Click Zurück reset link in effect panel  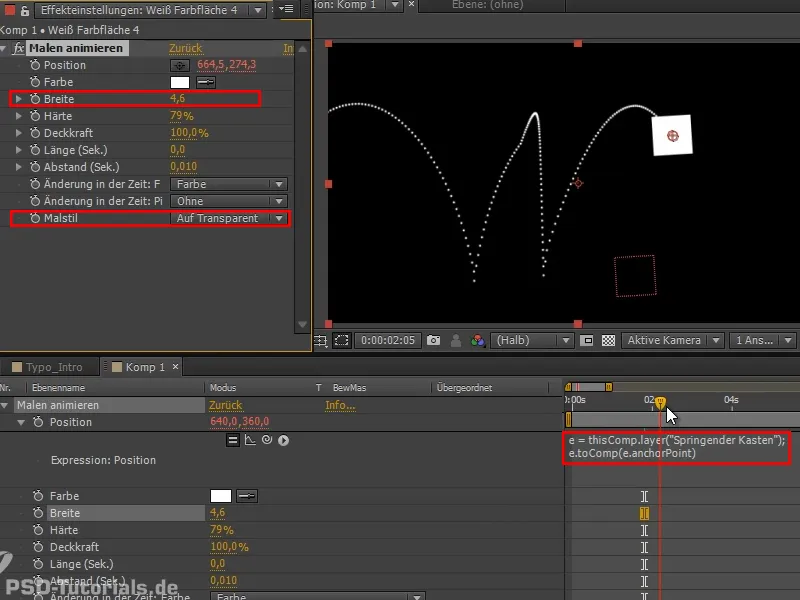186,48
